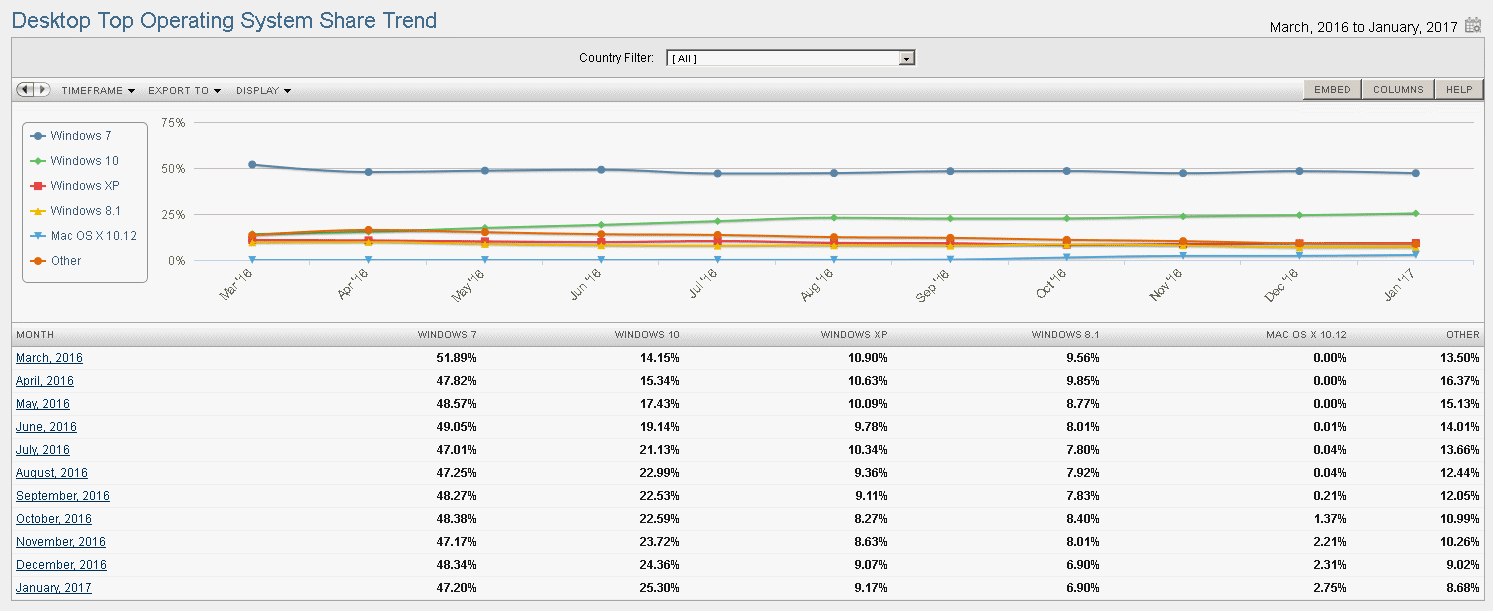1493x611 pixels.
Task: Open the July, 2016 link
Action: [x=43, y=450]
